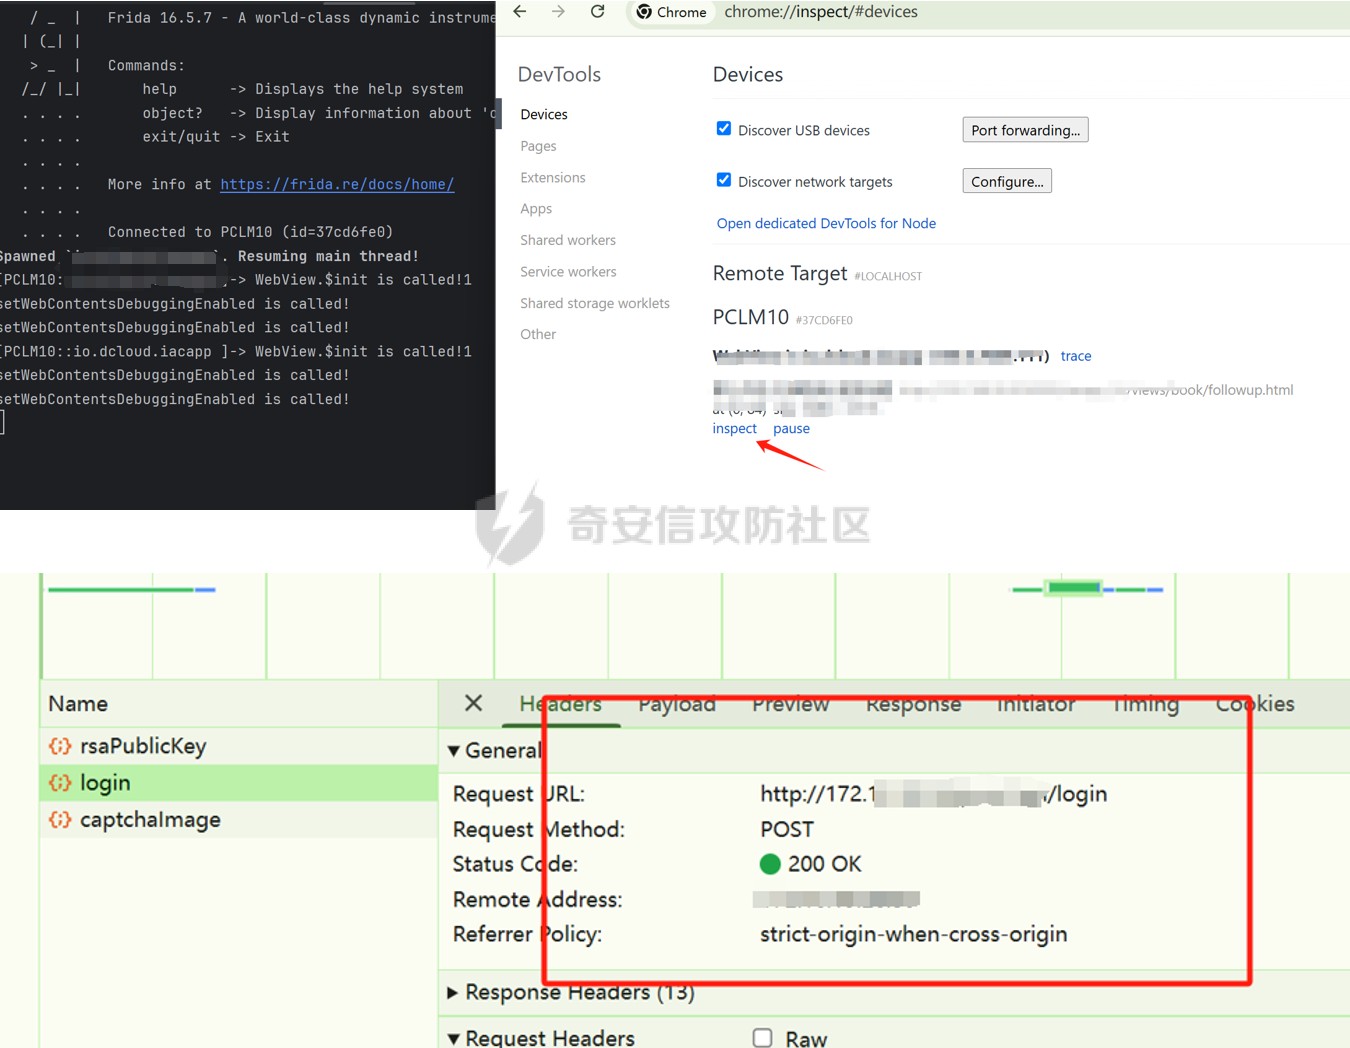Select Other in DevTools sidebar
The image size is (1350, 1048).
(538, 334)
